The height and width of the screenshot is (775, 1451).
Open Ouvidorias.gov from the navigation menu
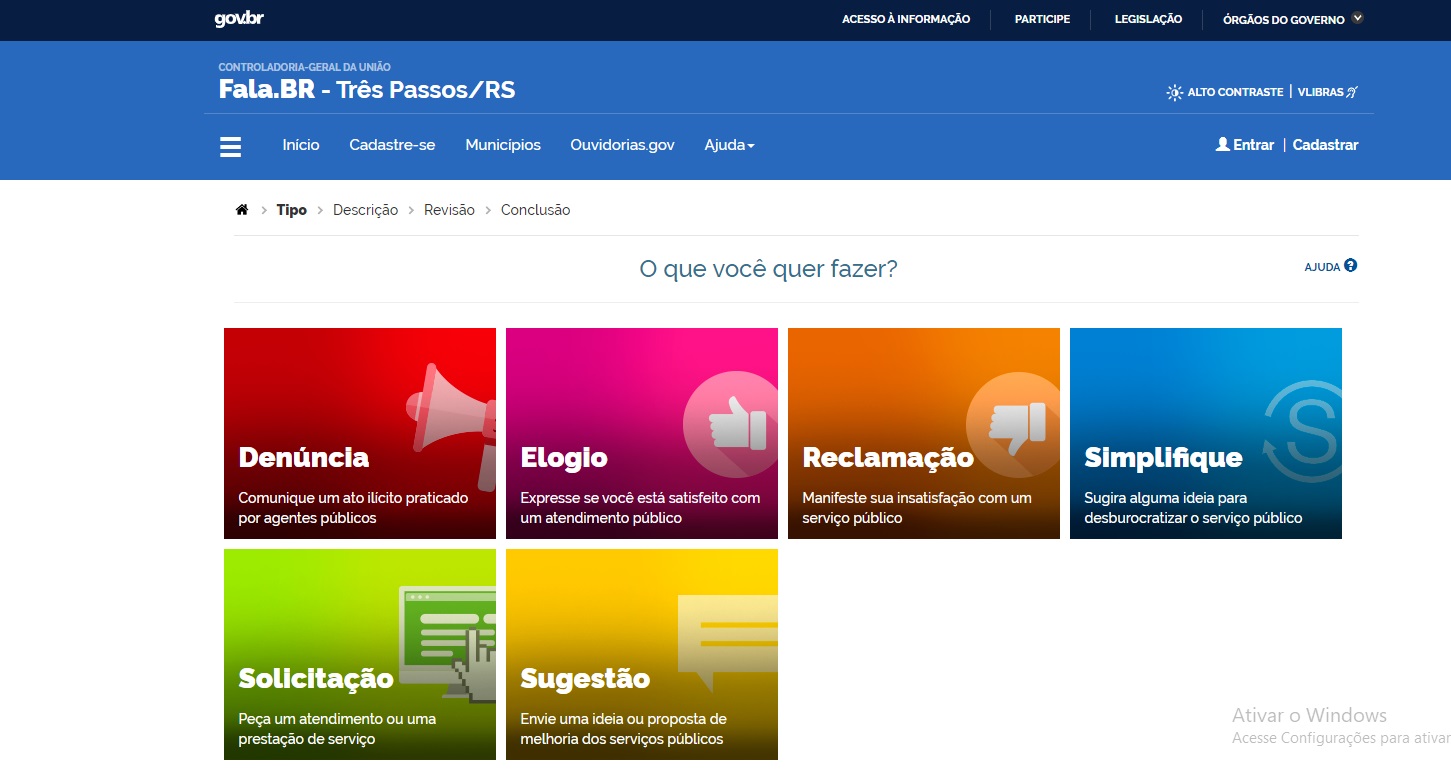pos(622,145)
